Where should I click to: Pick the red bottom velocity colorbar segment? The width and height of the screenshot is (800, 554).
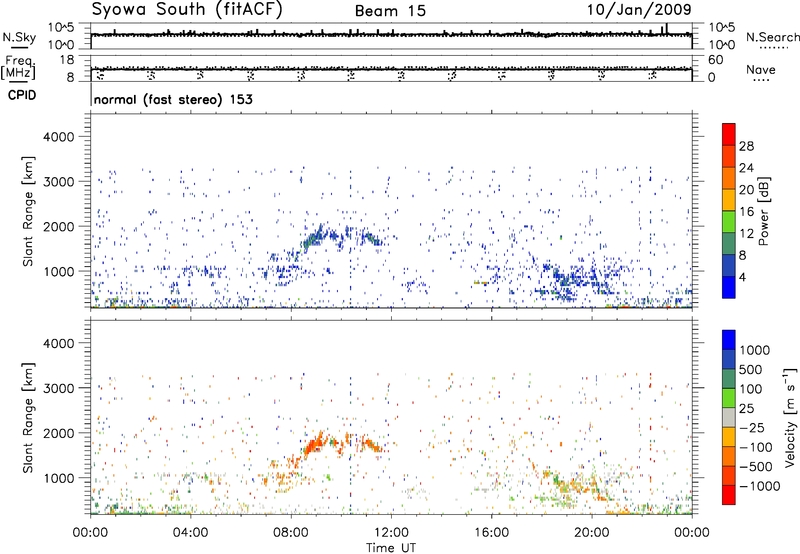(x=729, y=495)
